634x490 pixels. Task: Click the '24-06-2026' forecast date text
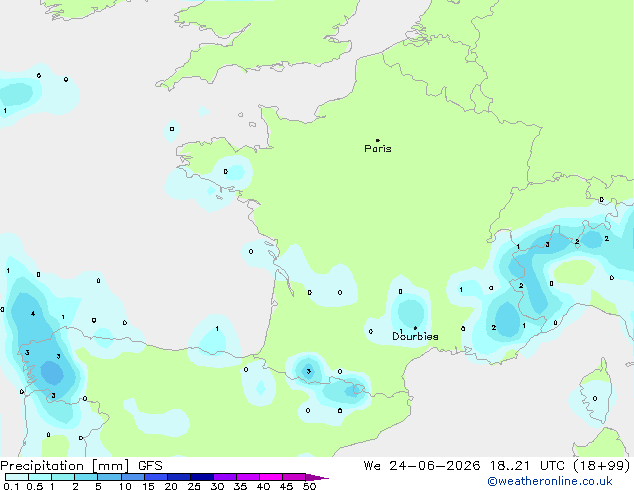coord(435,466)
